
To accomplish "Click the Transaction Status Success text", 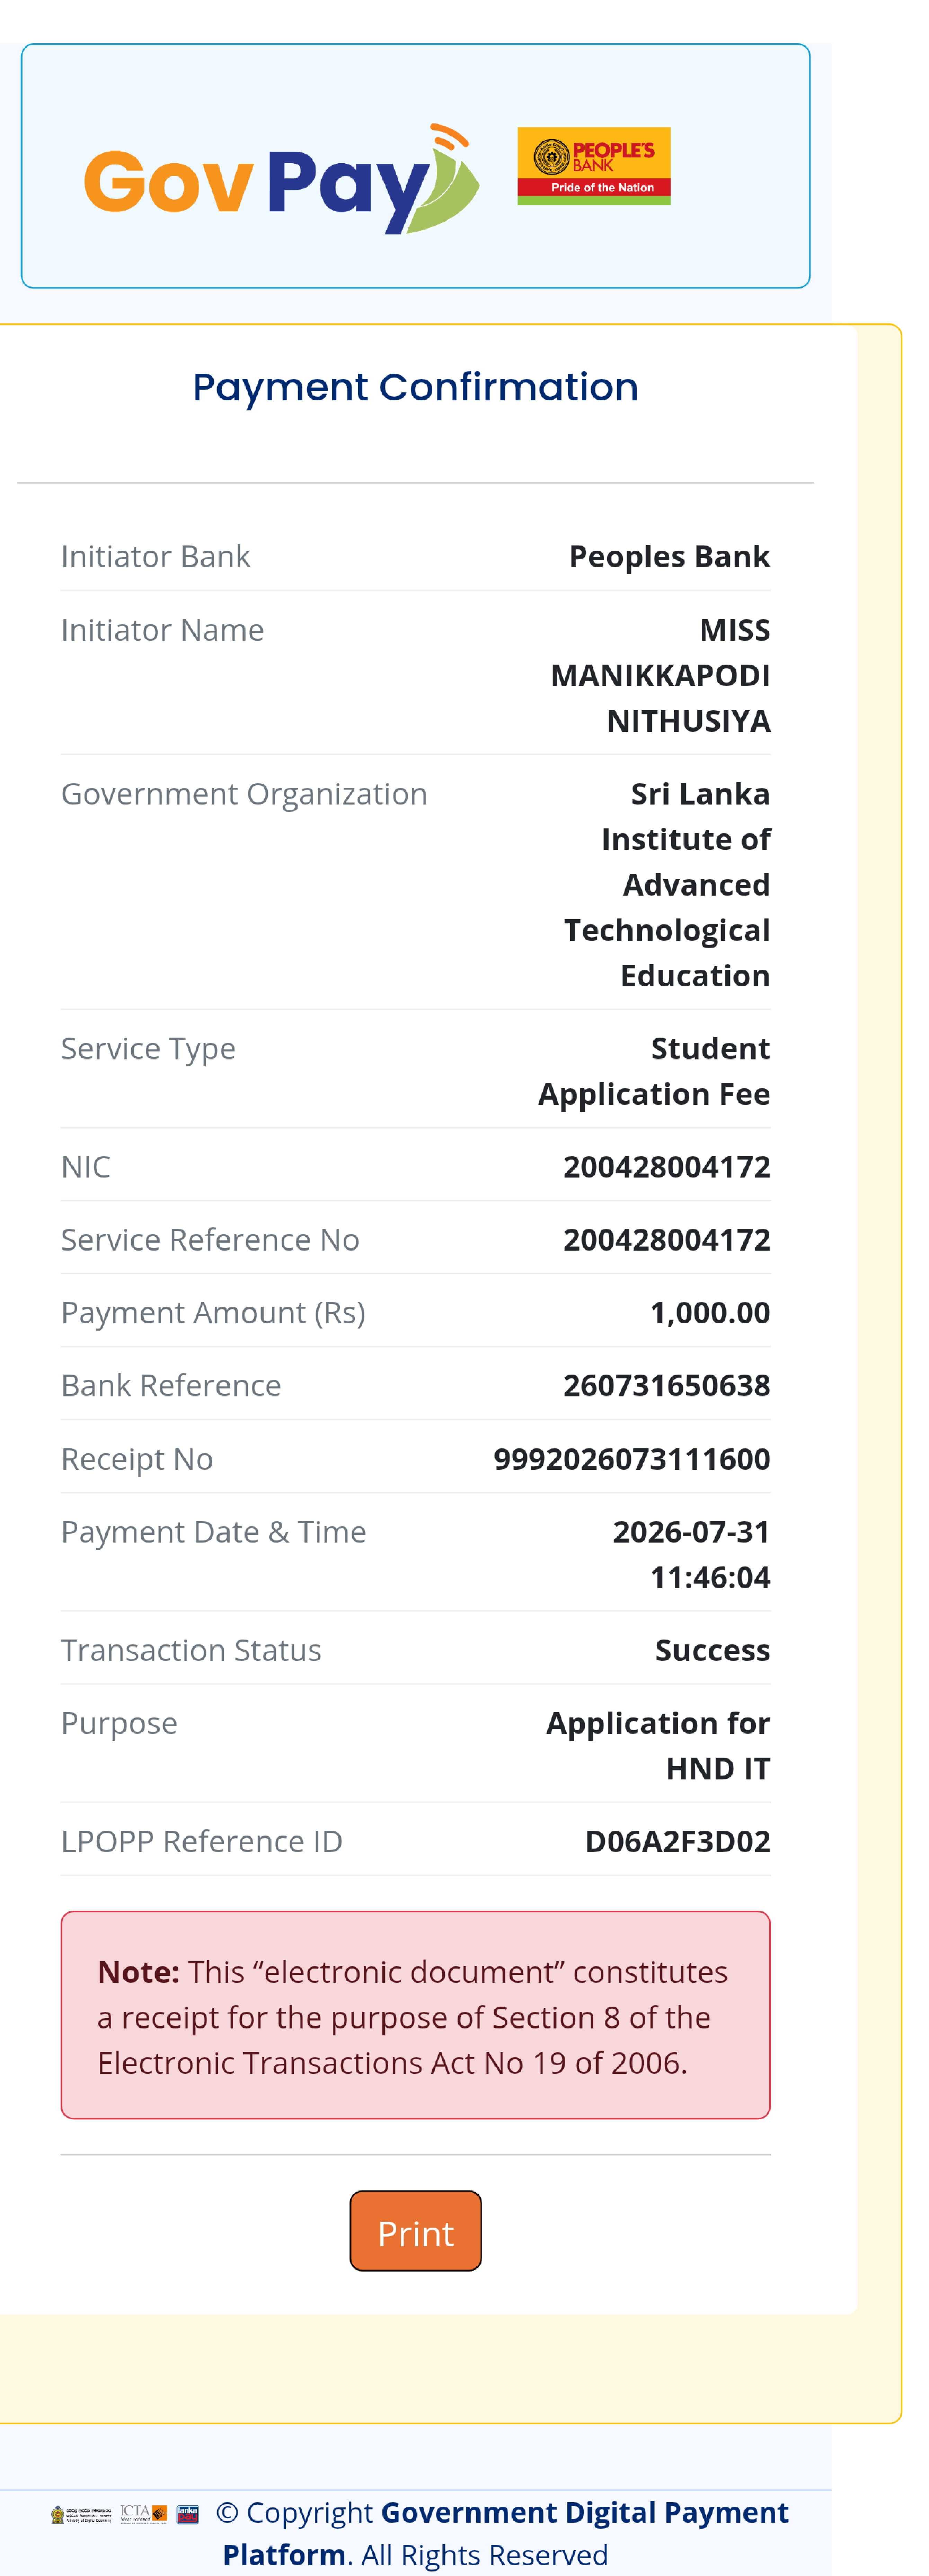I will tap(712, 1650).
